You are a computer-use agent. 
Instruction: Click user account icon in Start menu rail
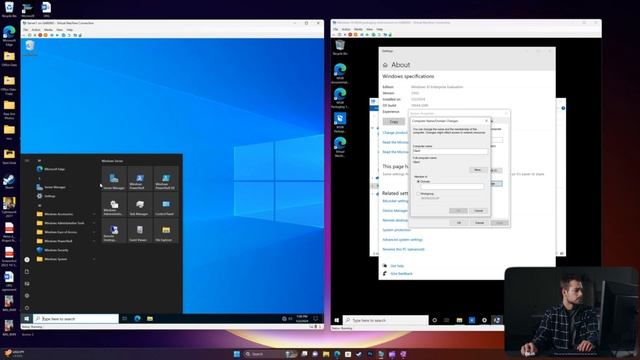(x=27, y=260)
